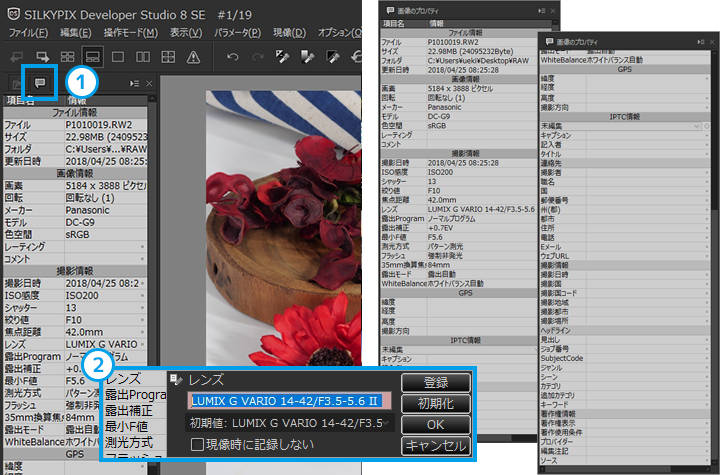Select the コメント row in left panel

pos(75,259)
